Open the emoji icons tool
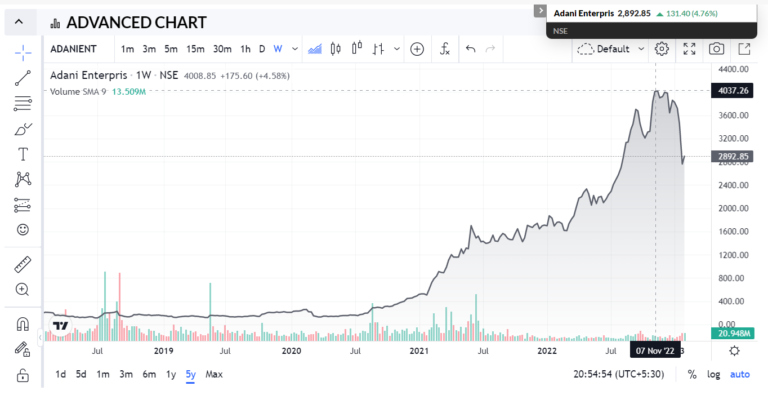The height and width of the screenshot is (395, 768). [23, 229]
